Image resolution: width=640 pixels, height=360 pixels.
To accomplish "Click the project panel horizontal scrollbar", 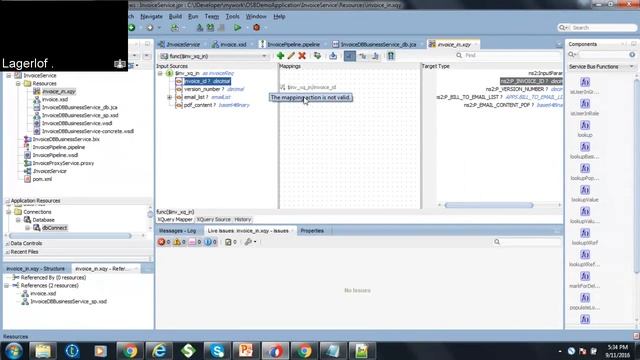I will (x=70, y=236).
